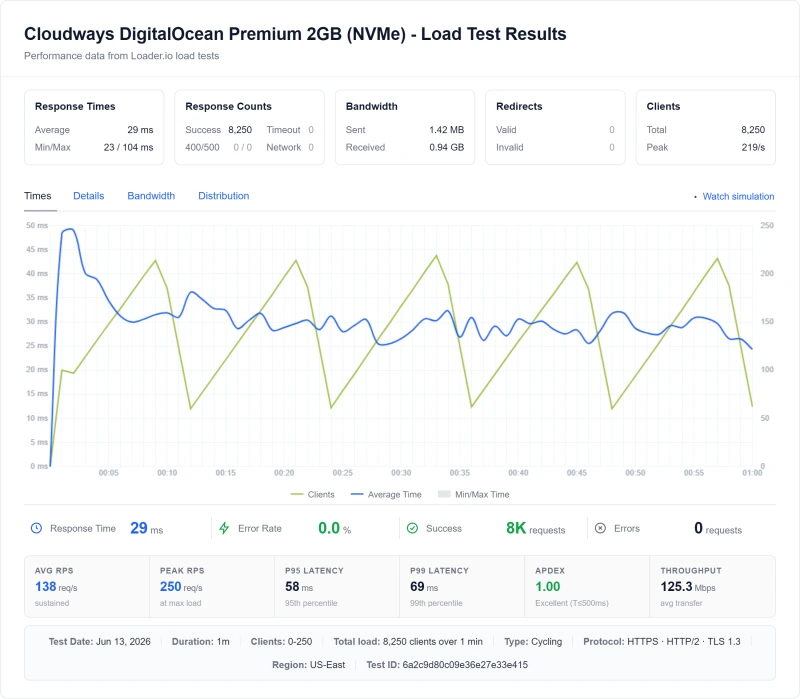This screenshot has height=699, width=800.
Task: Open the Distribution tab
Action: pyautogui.click(x=223, y=196)
